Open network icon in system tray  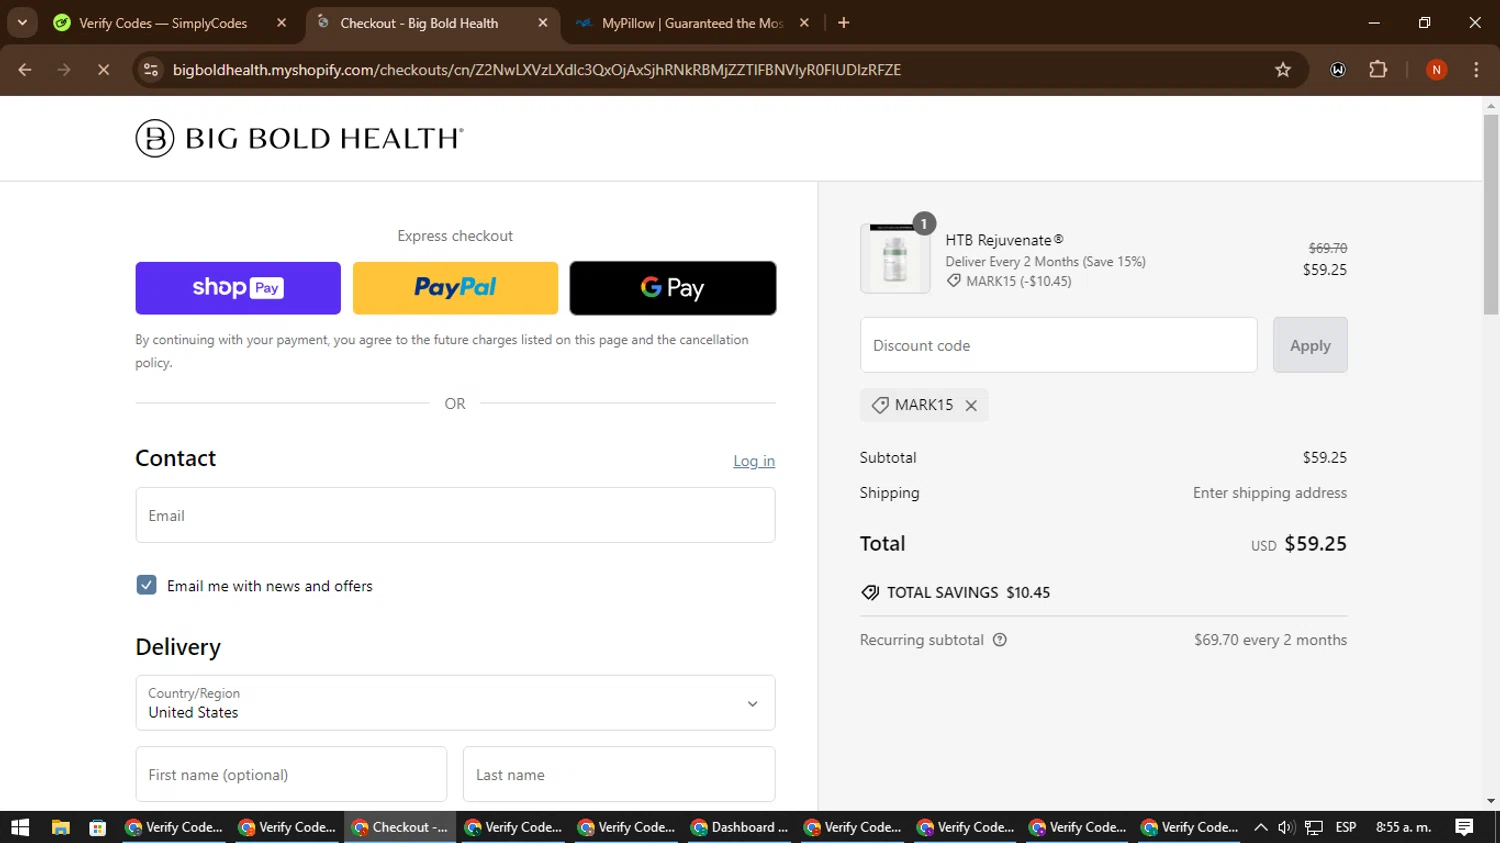[1314, 827]
